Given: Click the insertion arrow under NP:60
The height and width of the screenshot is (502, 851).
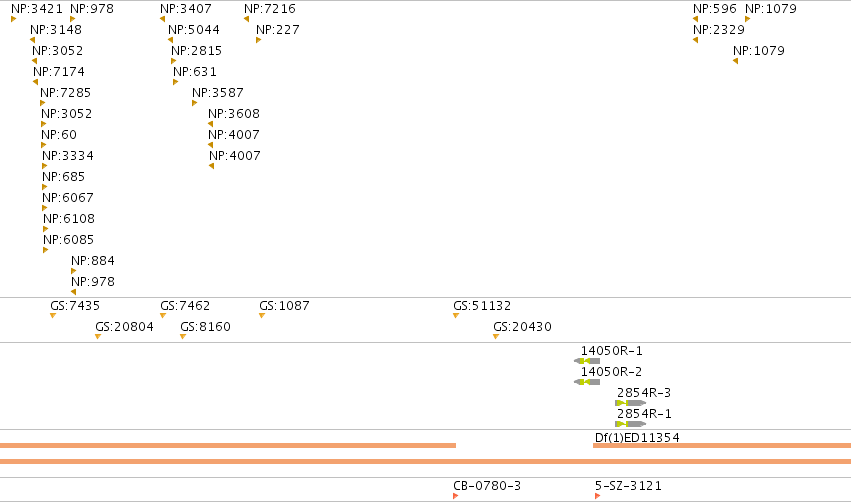Looking at the screenshot, I should click(x=44, y=145).
